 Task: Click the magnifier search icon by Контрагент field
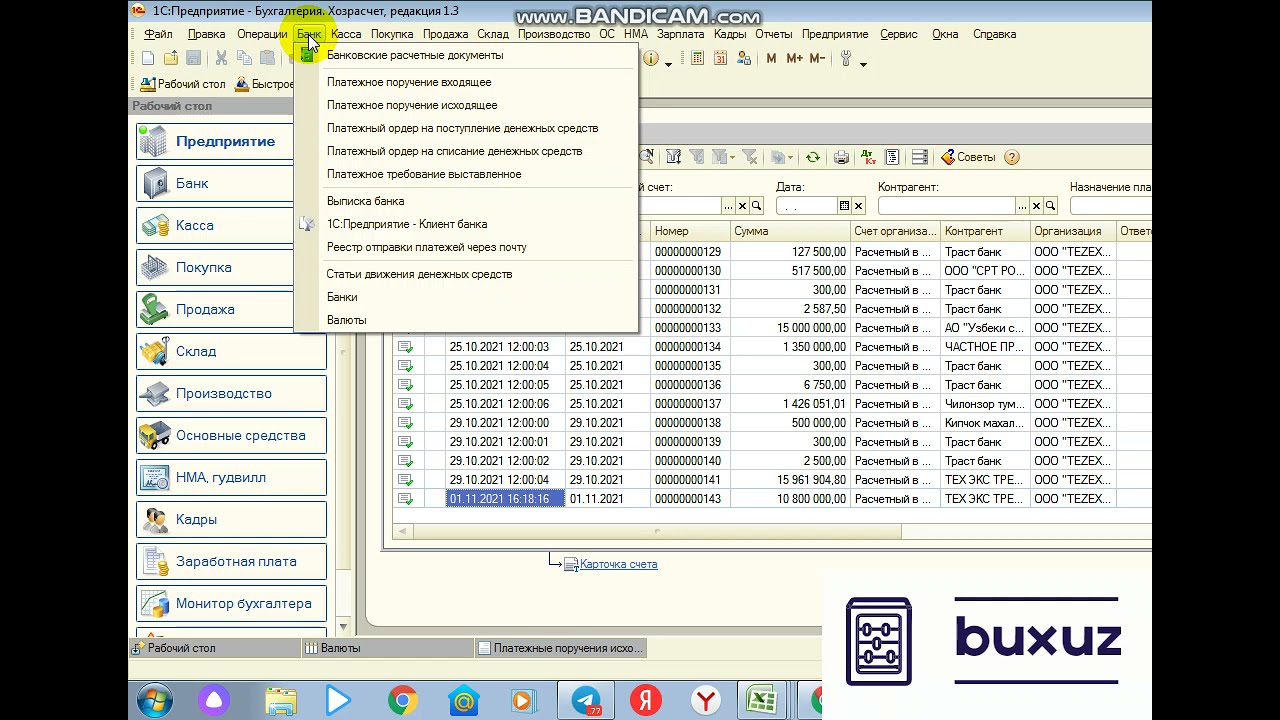coord(1050,206)
